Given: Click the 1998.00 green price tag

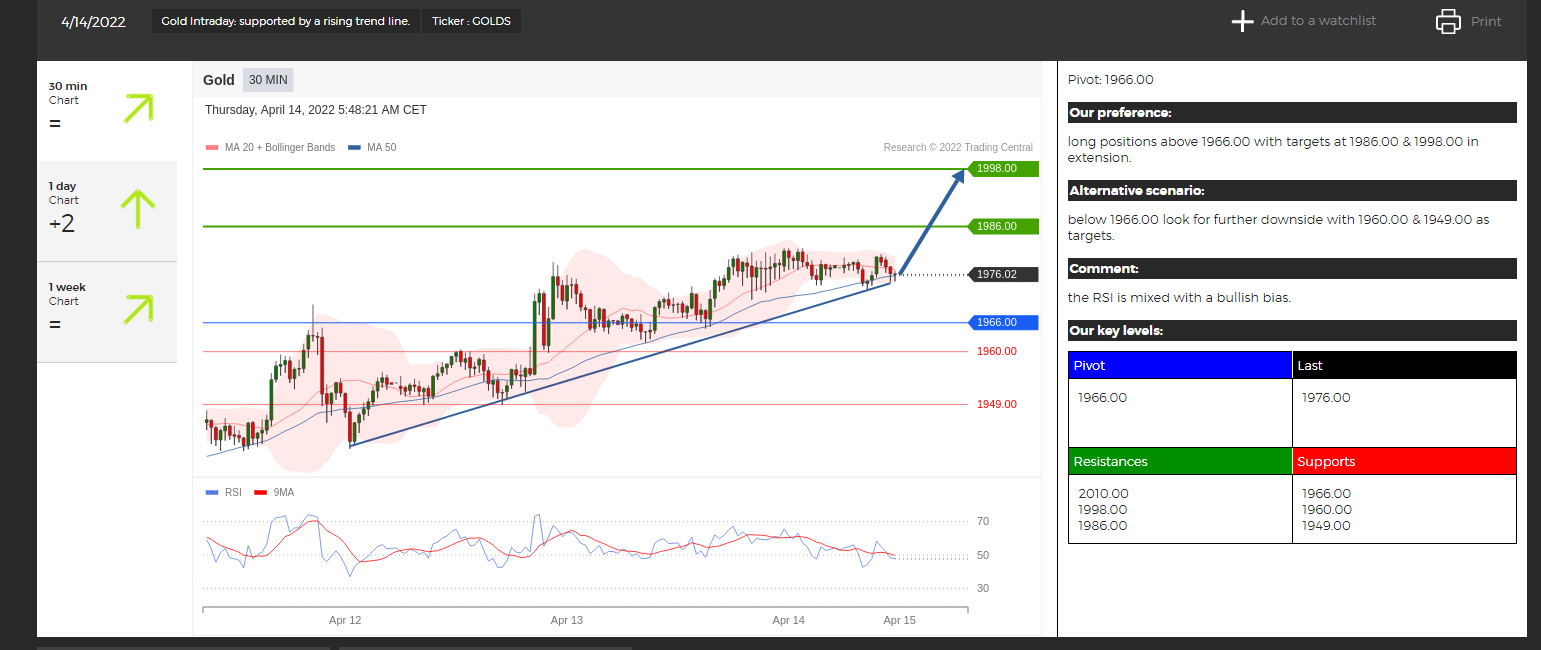Looking at the screenshot, I should point(1004,169).
